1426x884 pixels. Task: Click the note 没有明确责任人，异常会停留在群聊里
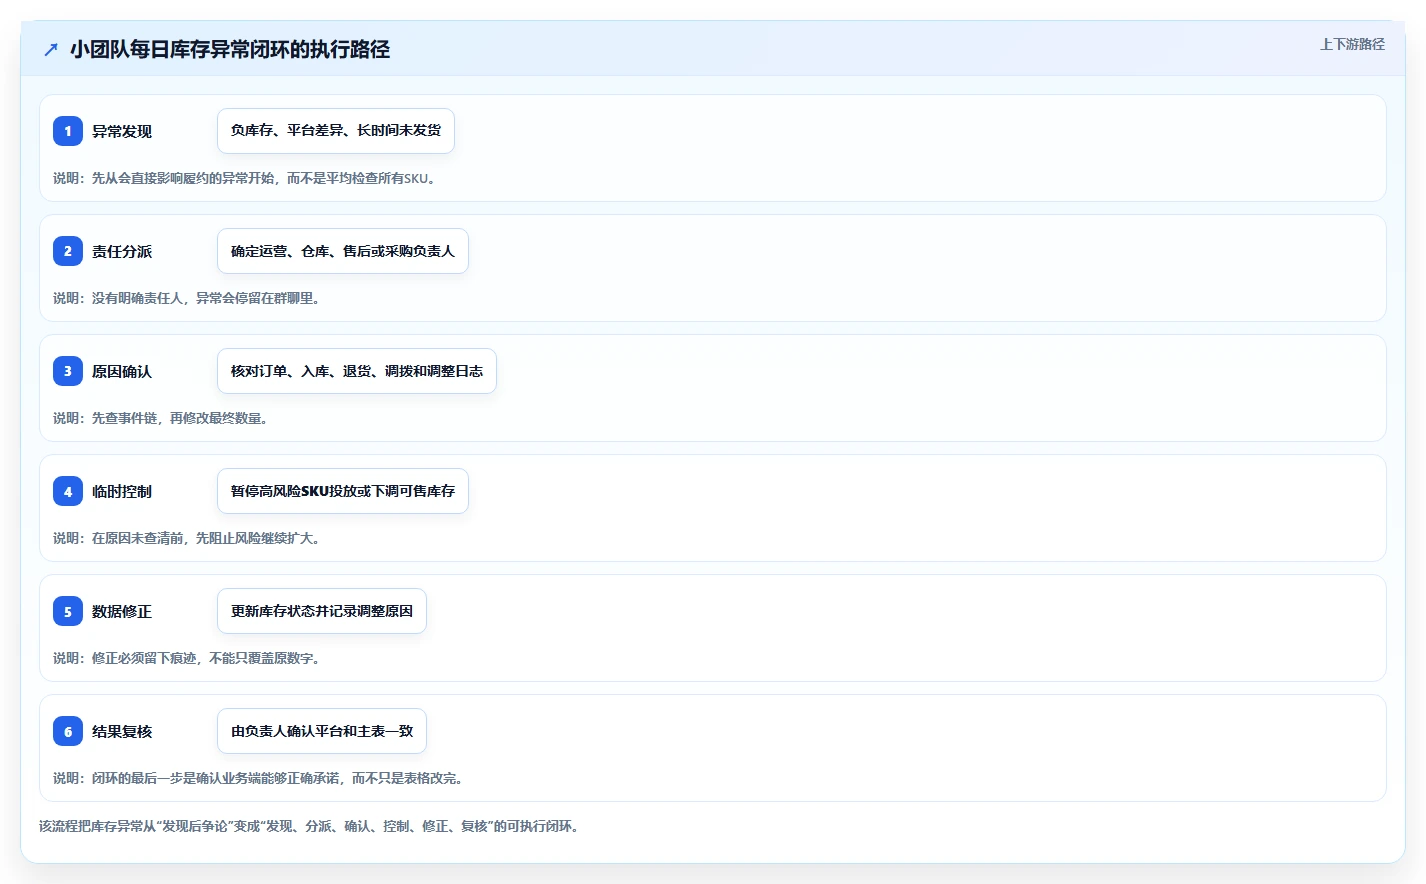187,298
